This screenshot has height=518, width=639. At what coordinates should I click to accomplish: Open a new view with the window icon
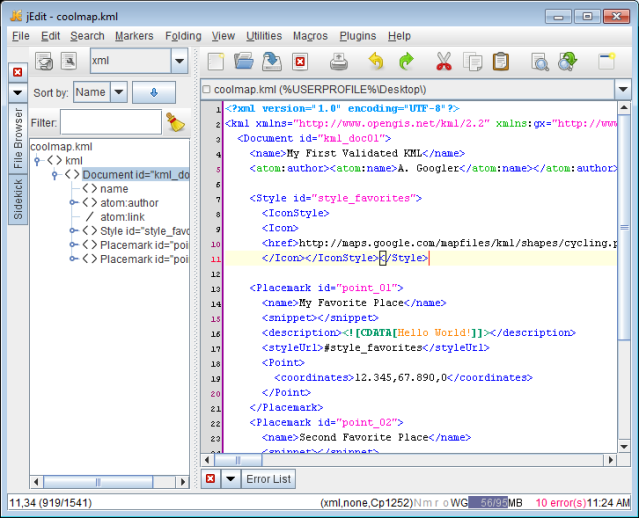pos(606,62)
